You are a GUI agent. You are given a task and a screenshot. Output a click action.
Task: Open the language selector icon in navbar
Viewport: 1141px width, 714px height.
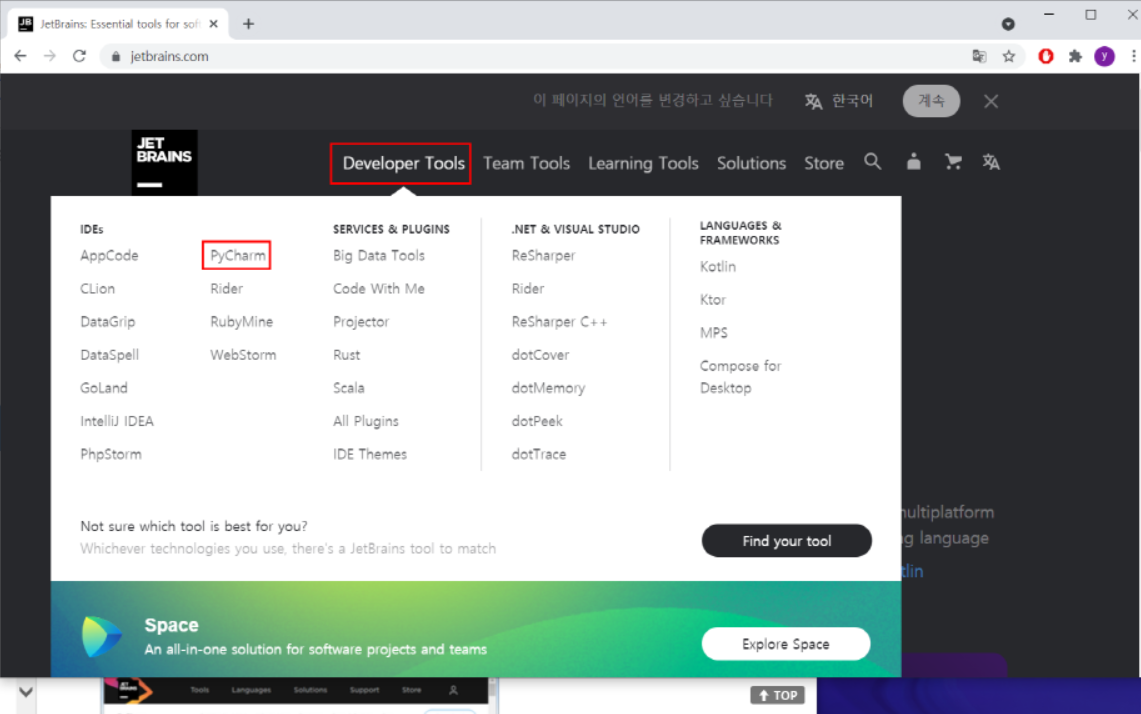tap(991, 162)
